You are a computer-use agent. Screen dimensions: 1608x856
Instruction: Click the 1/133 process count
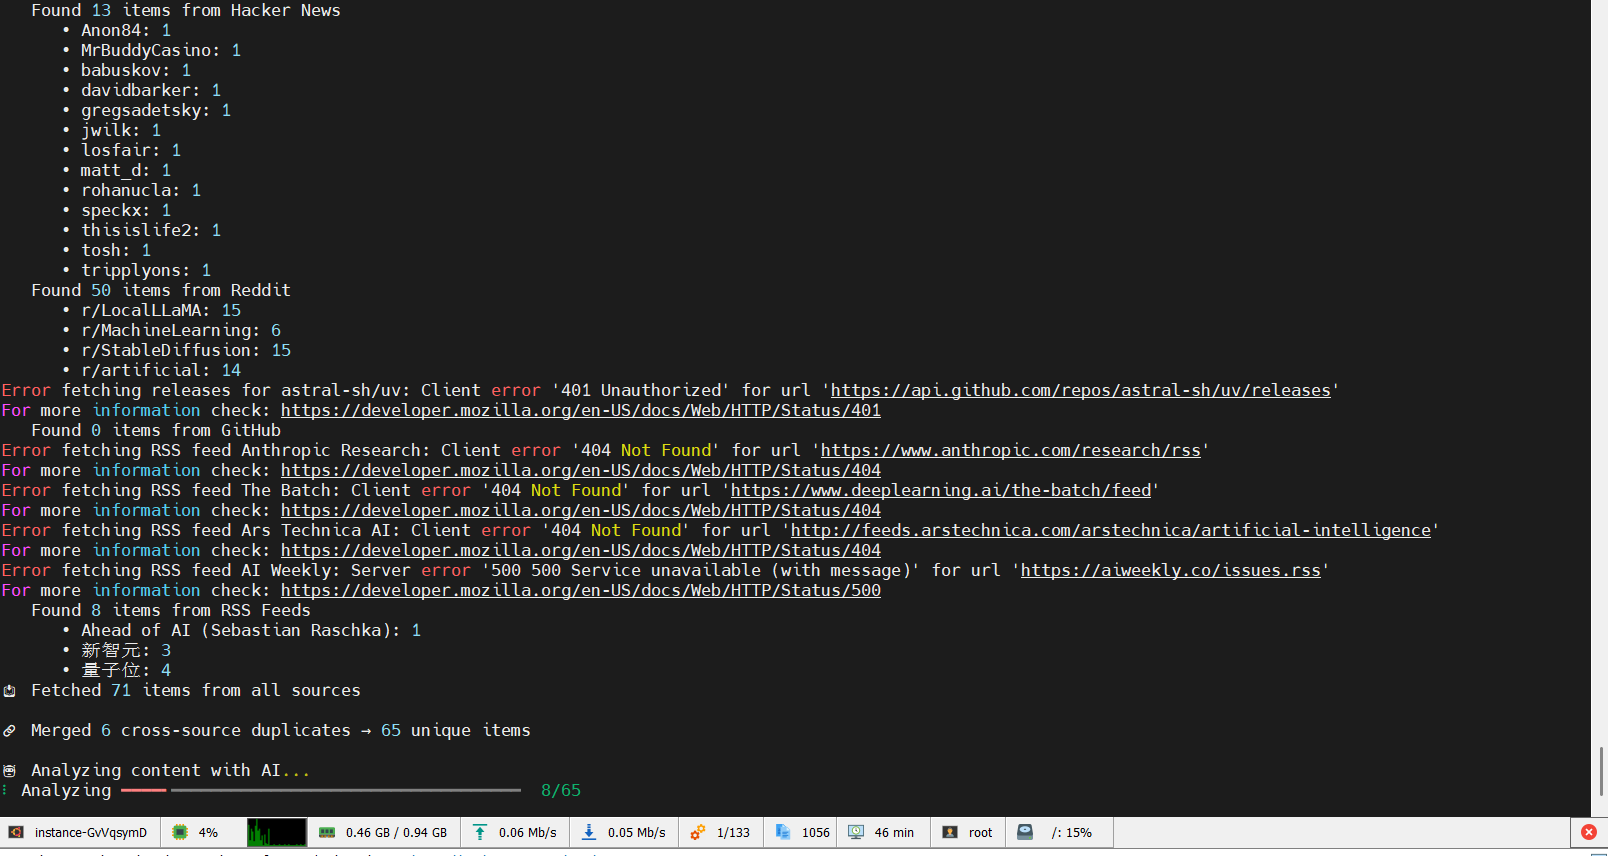(x=733, y=832)
